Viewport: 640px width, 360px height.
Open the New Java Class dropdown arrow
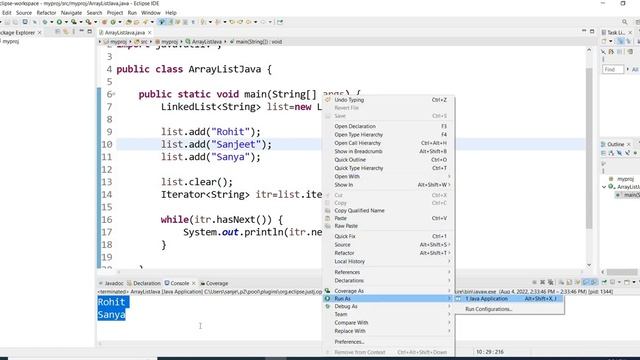pyautogui.click(x=120, y=22)
